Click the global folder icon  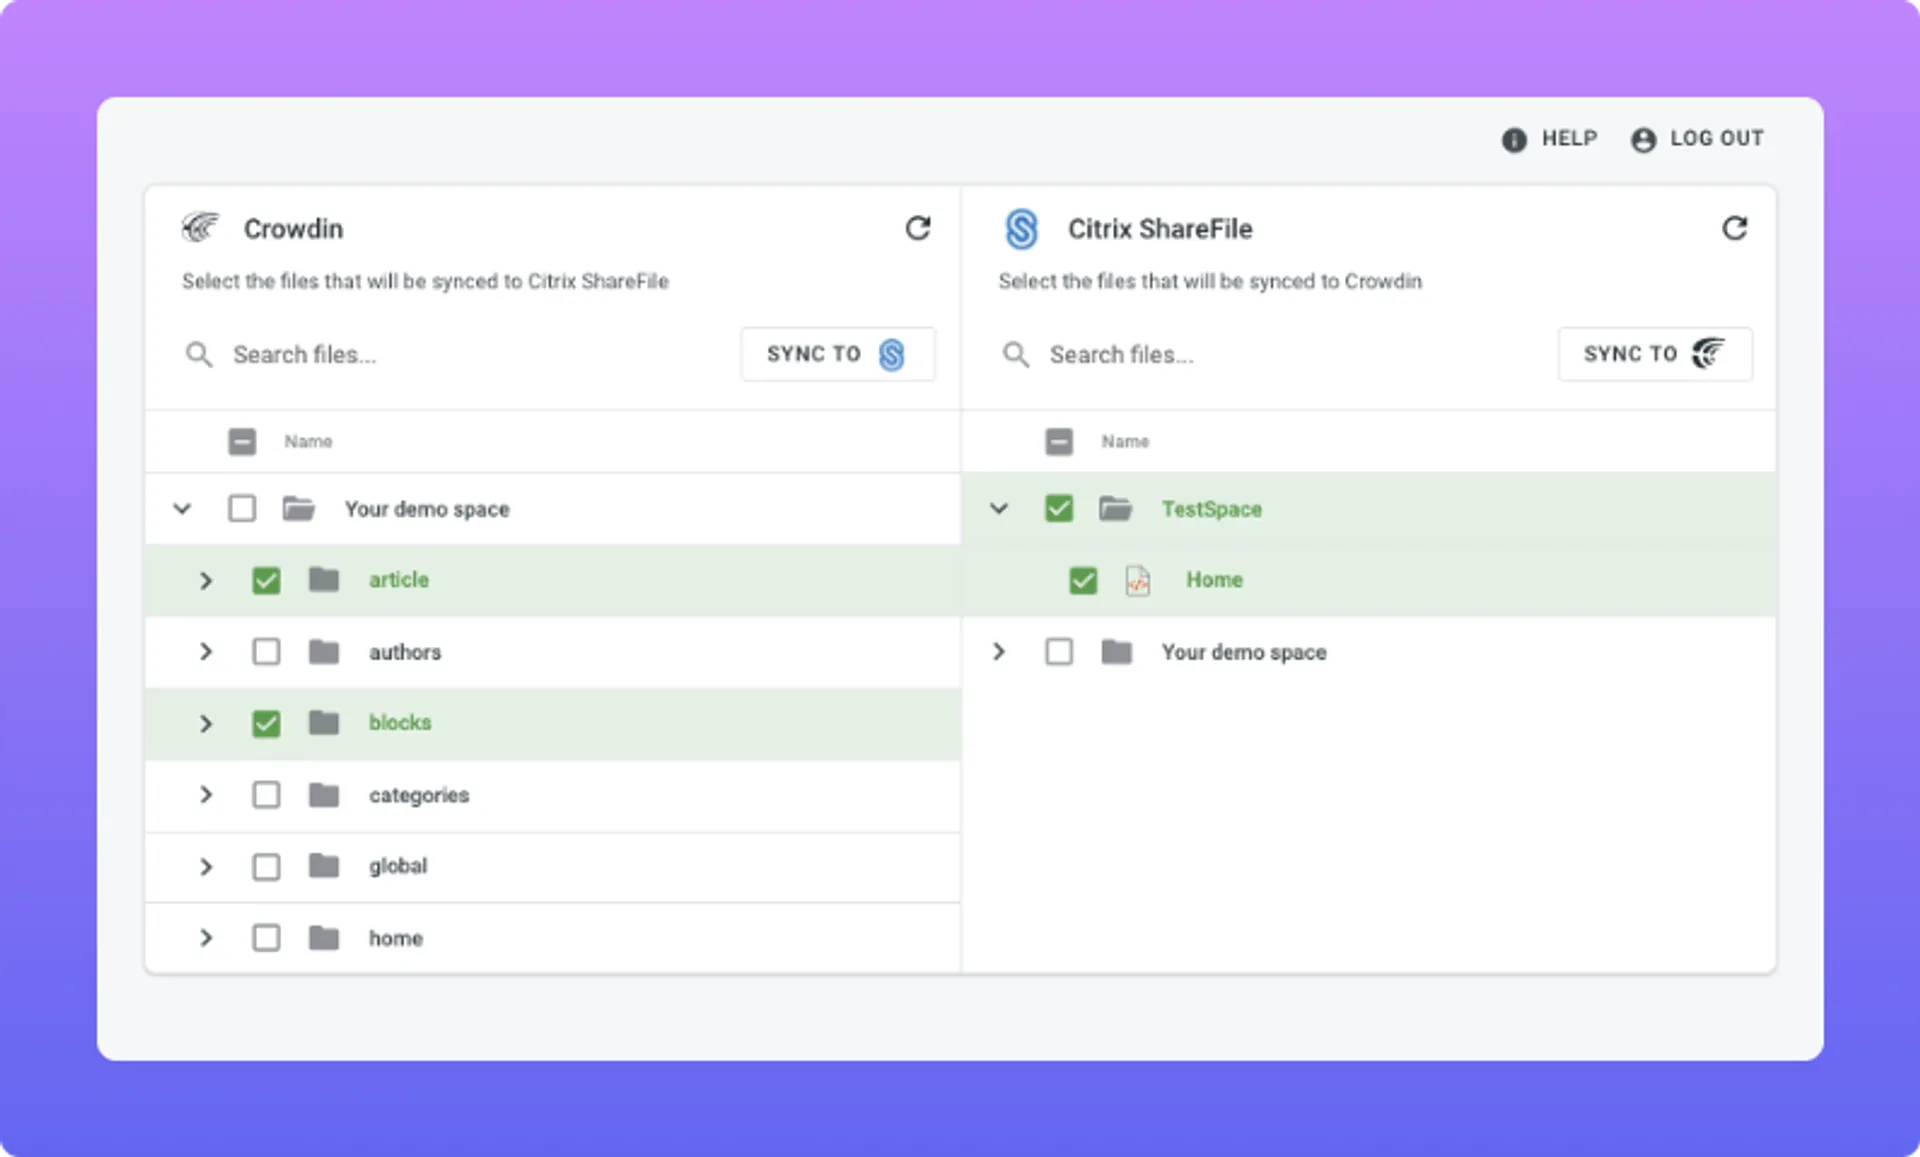tap(324, 866)
